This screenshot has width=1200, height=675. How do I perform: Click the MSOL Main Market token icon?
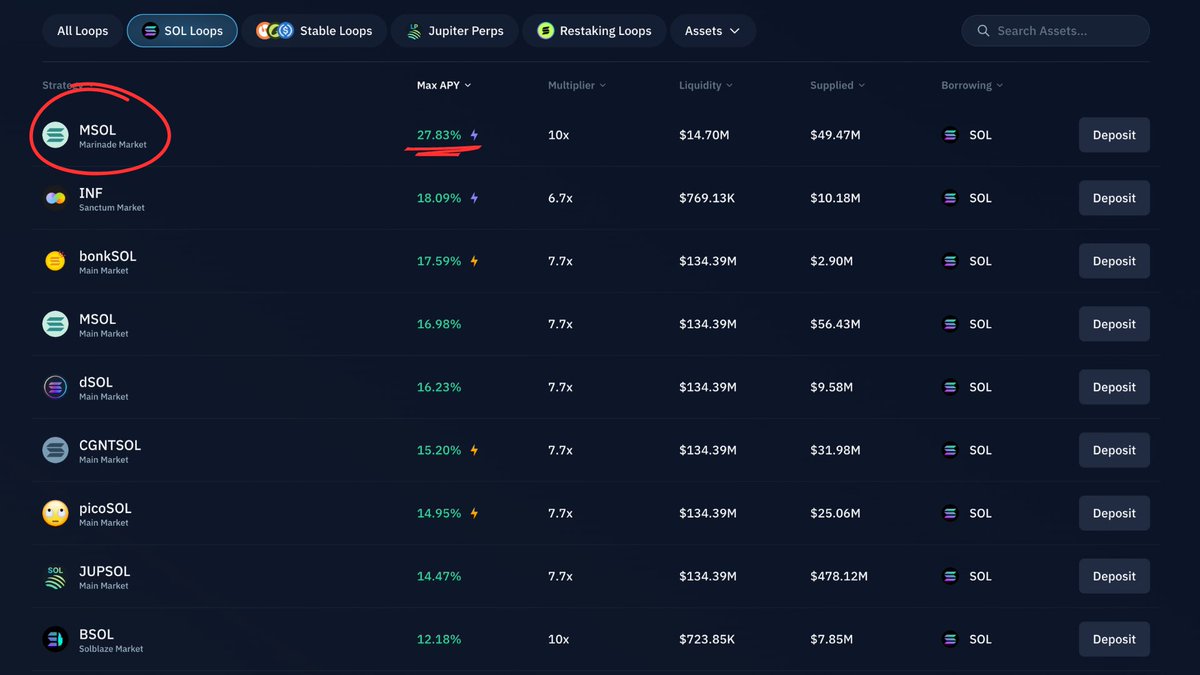(x=55, y=324)
